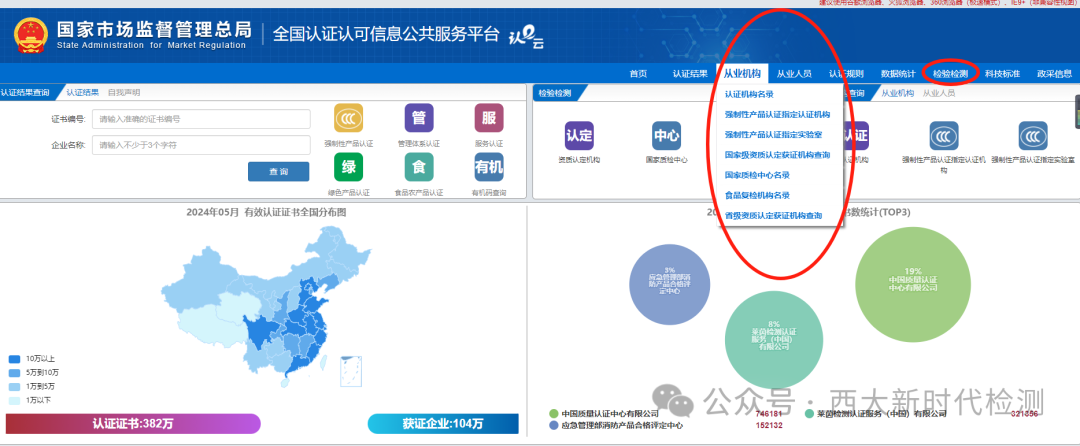Open the 食品农产品认证 icon
Viewport: 1080px width, 446px height.
tap(419, 167)
